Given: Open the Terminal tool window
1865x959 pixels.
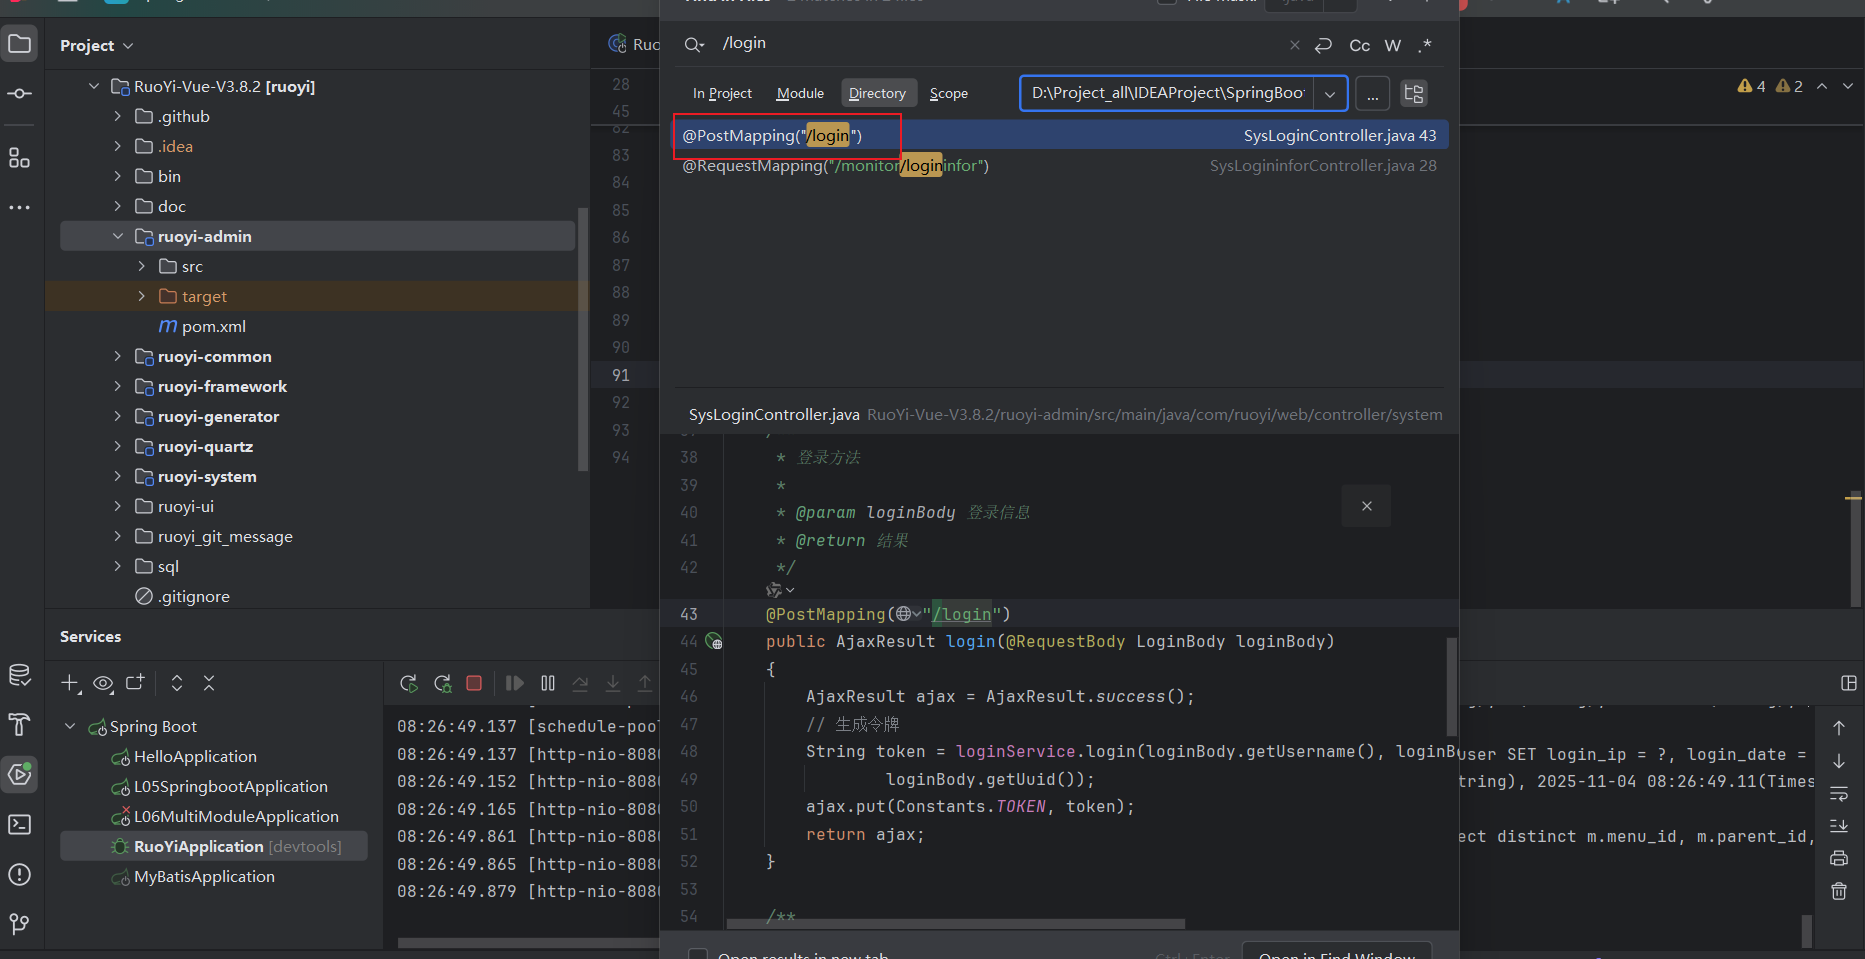Looking at the screenshot, I should coord(19,825).
